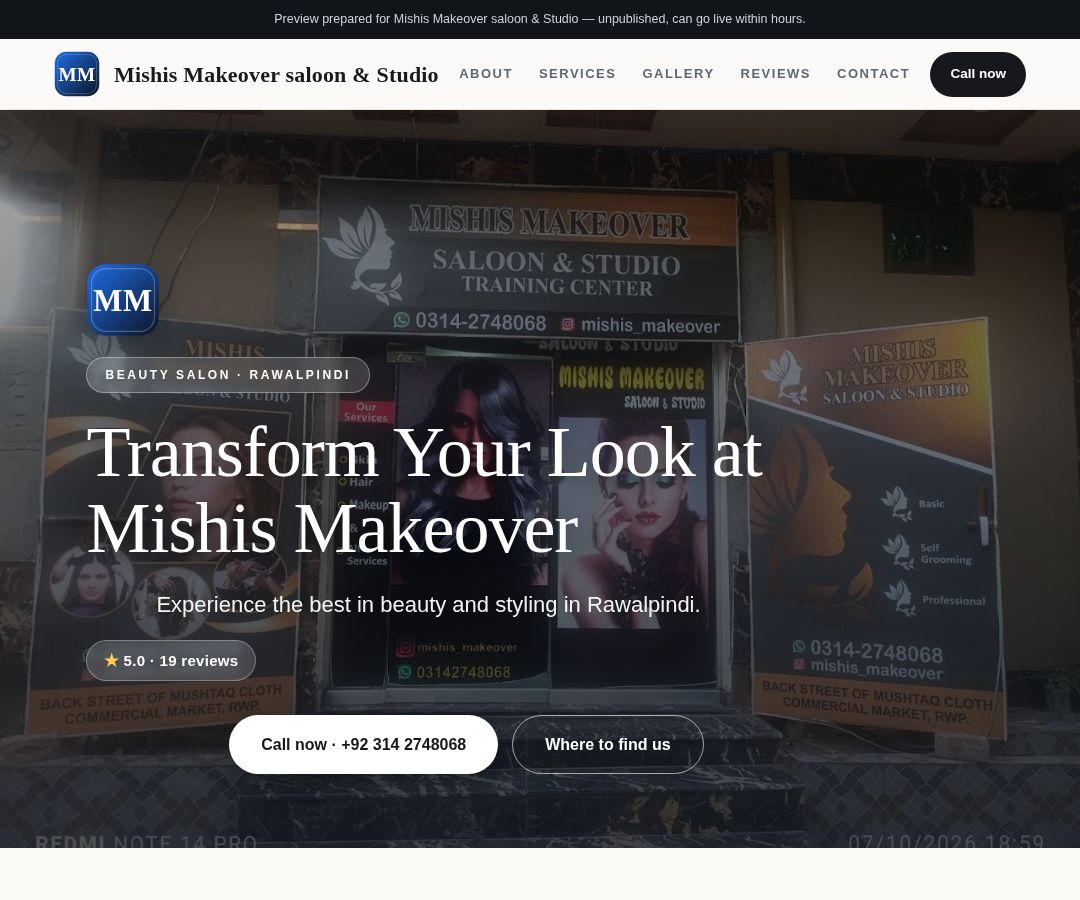Click the Mishis Makeover saloon & Studio title
1080x900 pixels.
click(276, 74)
